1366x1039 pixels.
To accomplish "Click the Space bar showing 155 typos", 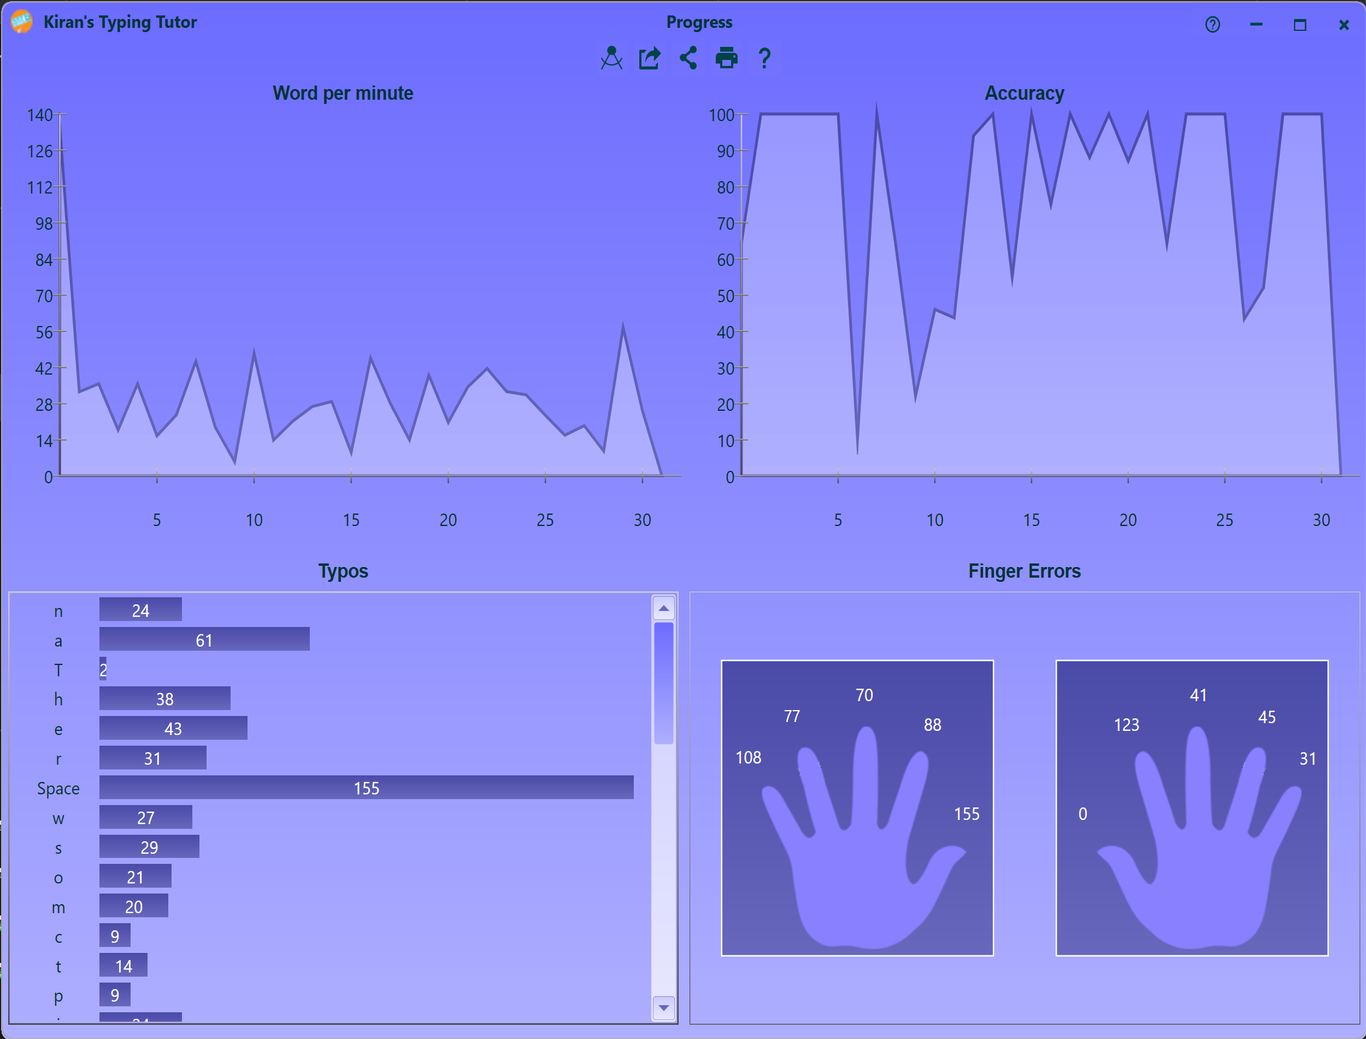I will [x=366, y=788].
